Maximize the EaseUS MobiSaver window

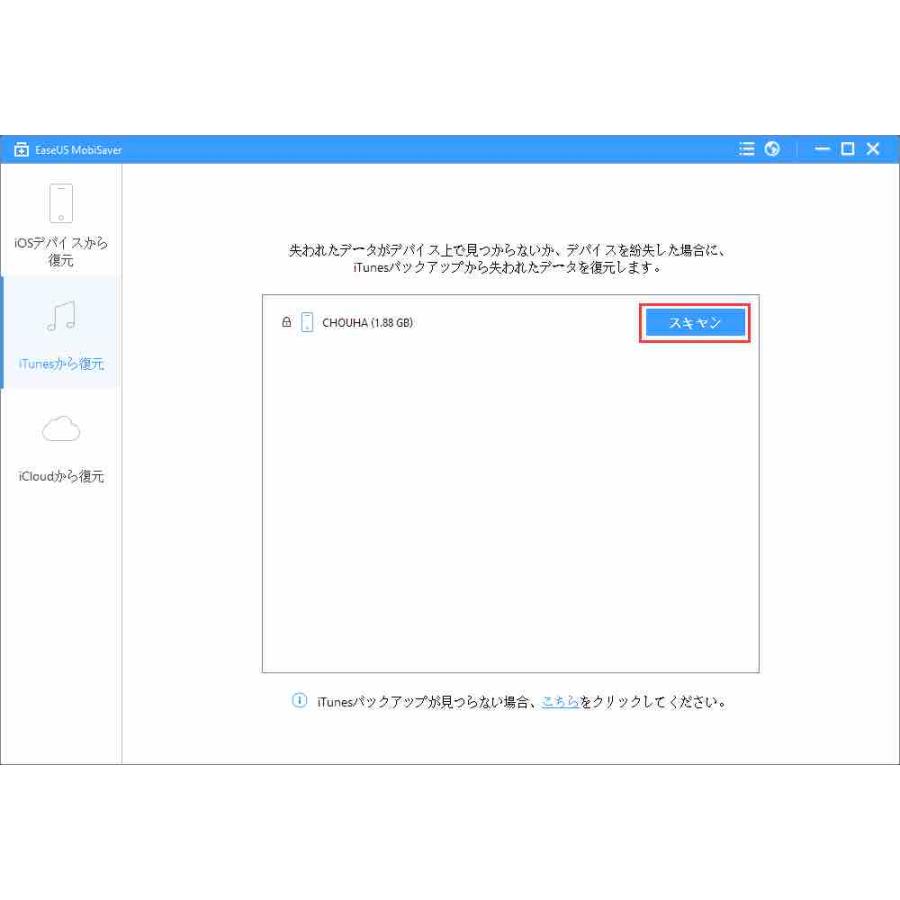847,149
